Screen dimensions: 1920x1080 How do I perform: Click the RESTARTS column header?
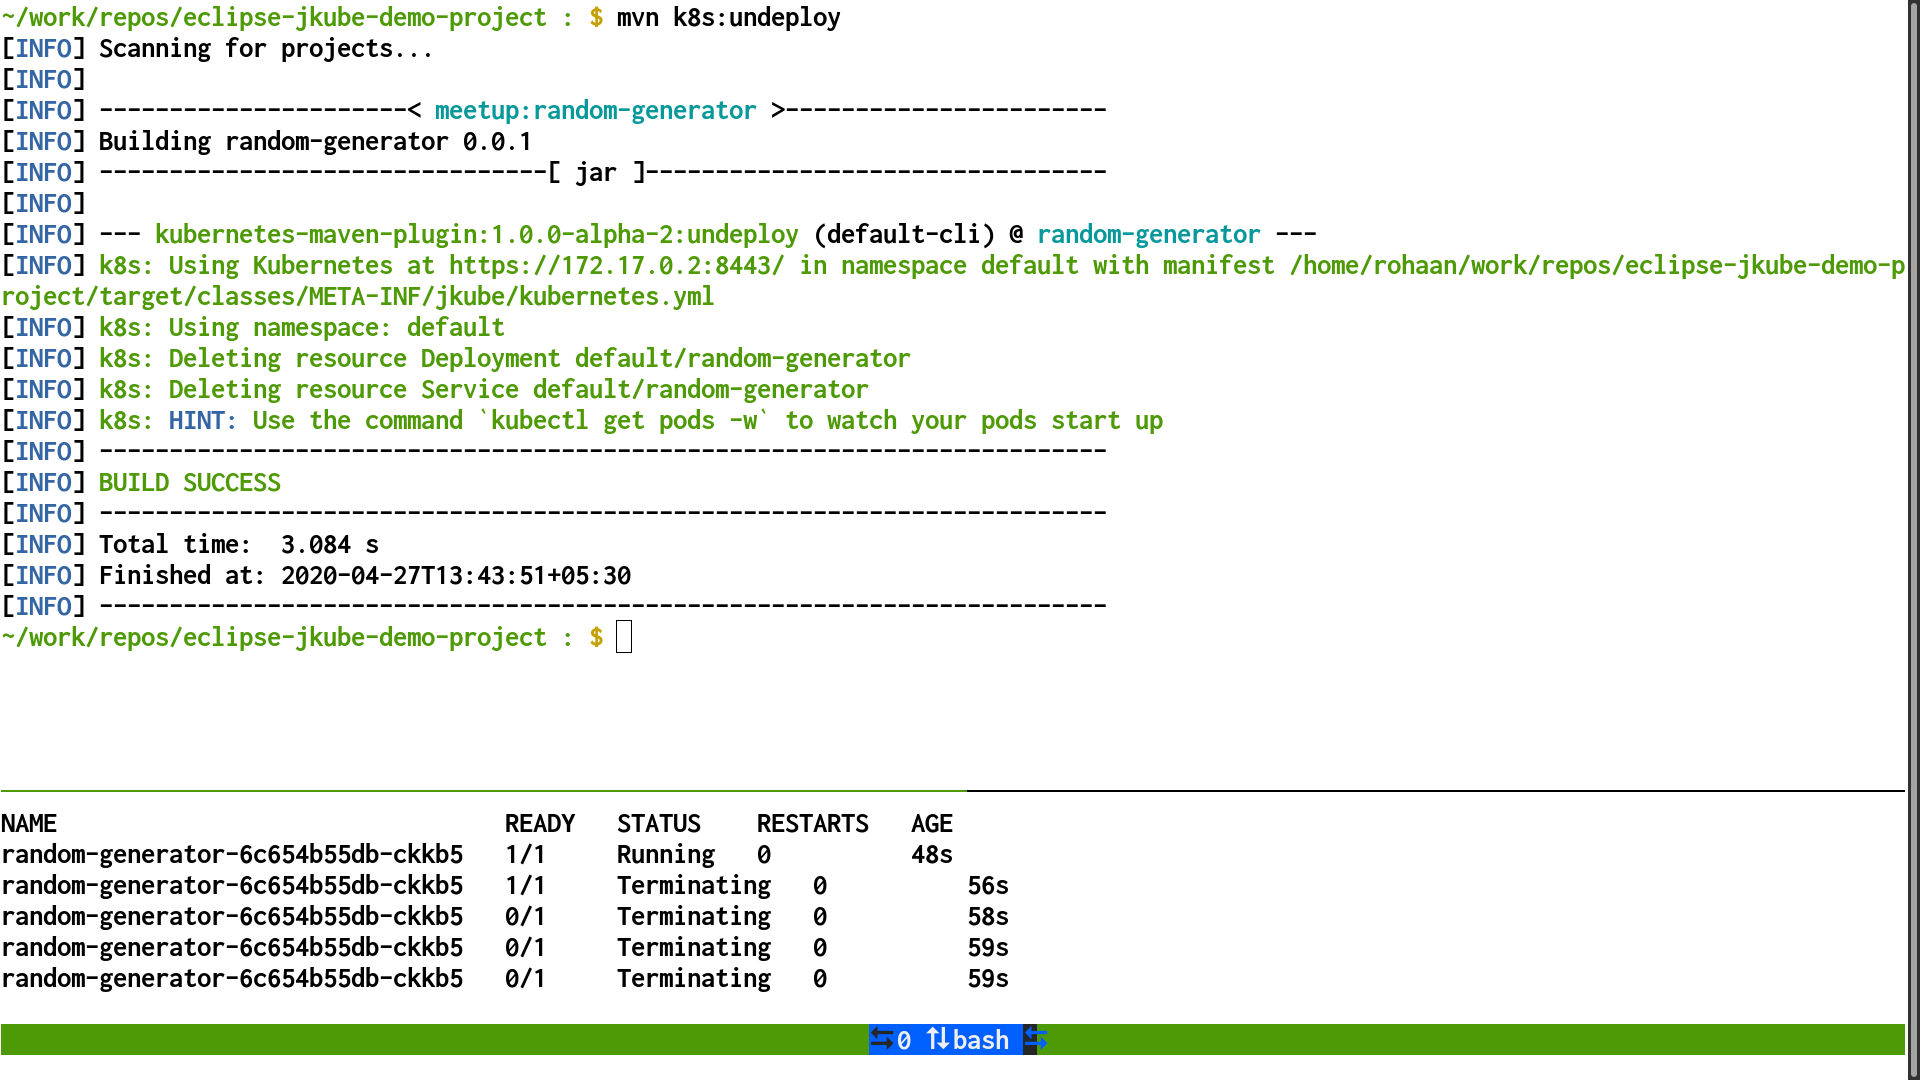(812, 824)
